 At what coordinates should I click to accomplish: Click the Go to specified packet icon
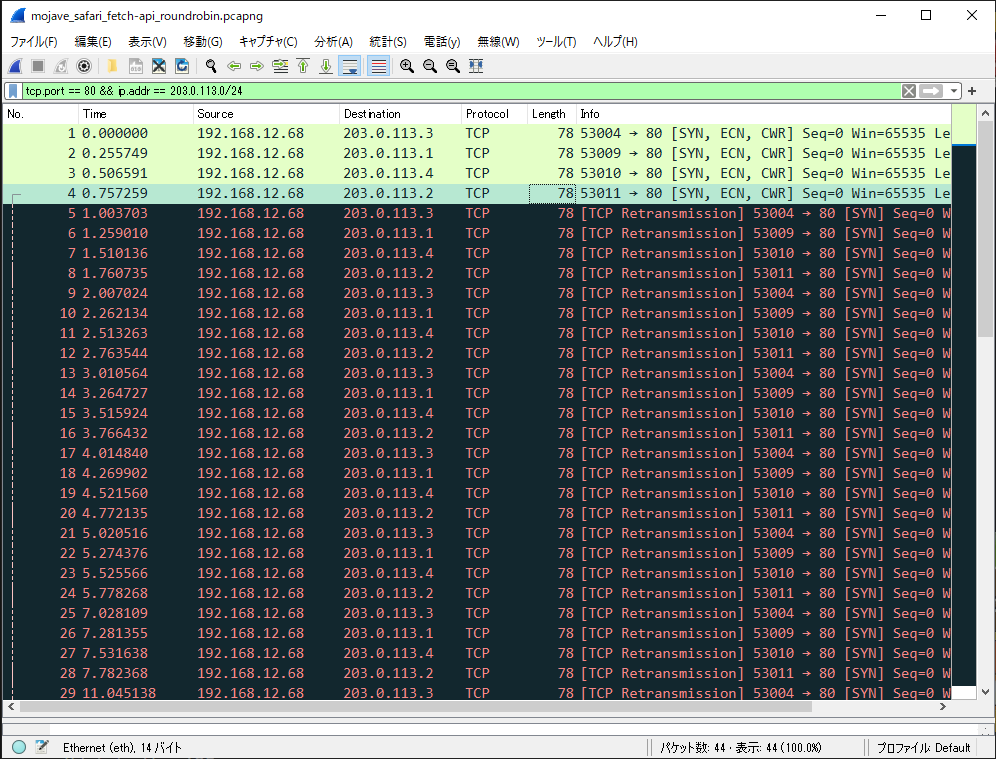click(280, 66)
